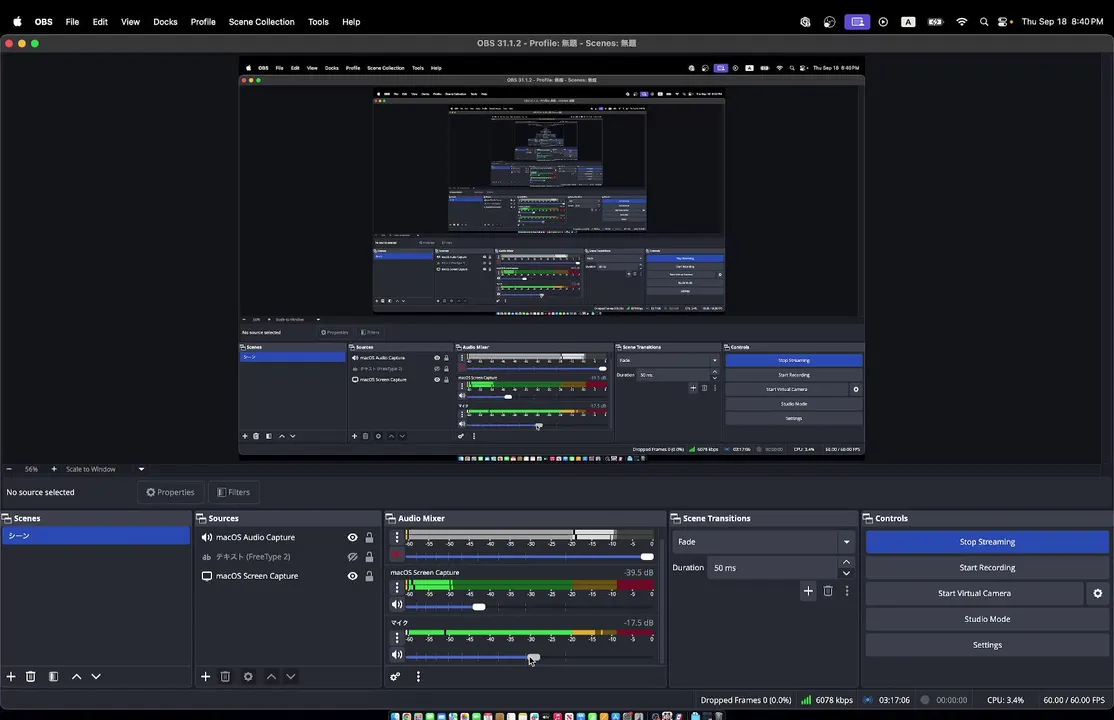Increase transition duration stepper up
The image size is (1114, 720).
pos(846,562)
